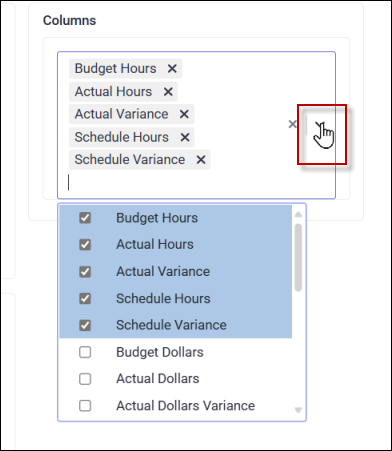Check the Actual Dollars Variance checkbox
This screenshot has width=392, height=451.
point(85,406)
